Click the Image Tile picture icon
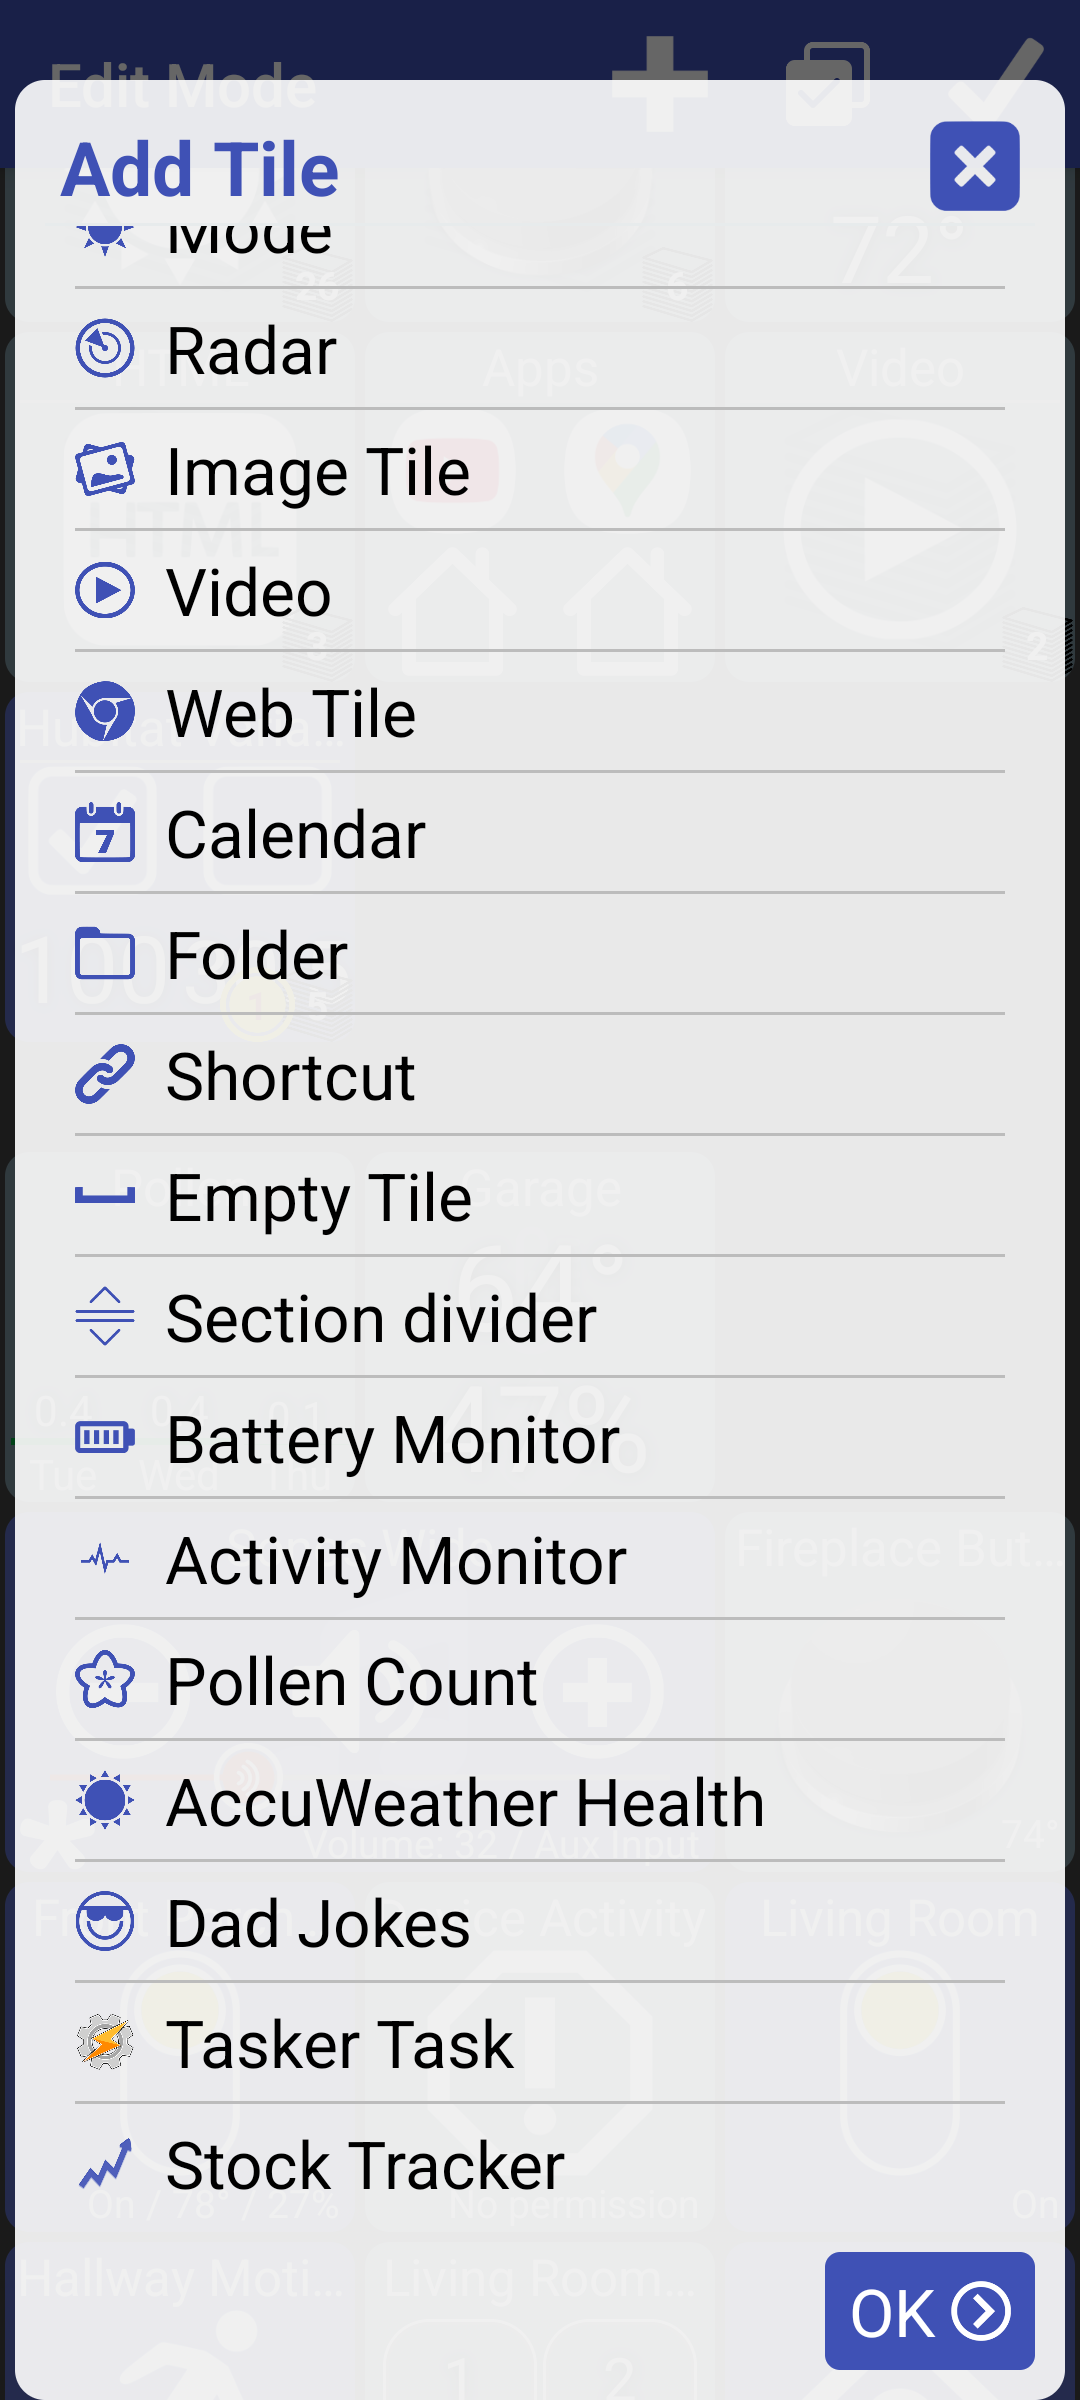The width and height of the screenshot is (1080, 2400). (x=105, y=470)
